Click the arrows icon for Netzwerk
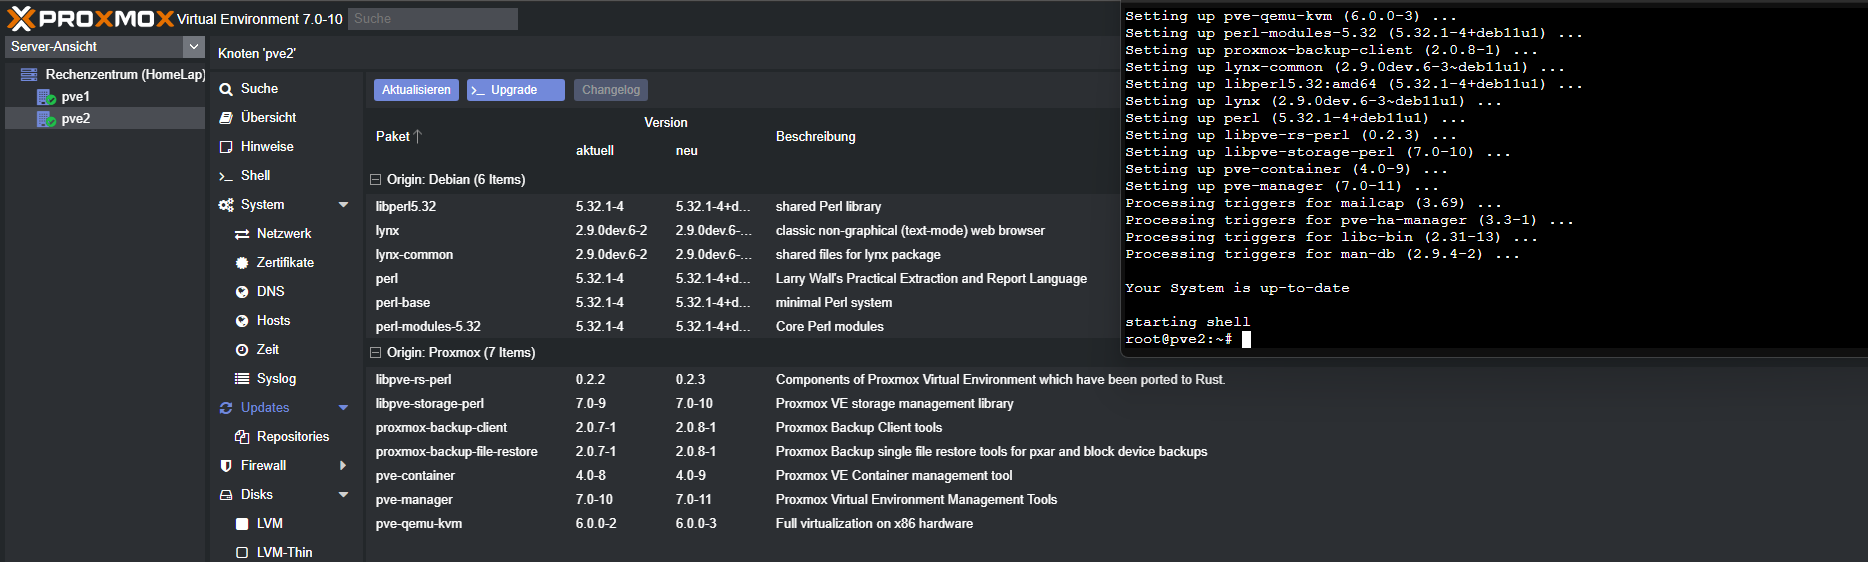Image resolution: width=1868 pixels, height=562 pixels. tap(242, 234)
